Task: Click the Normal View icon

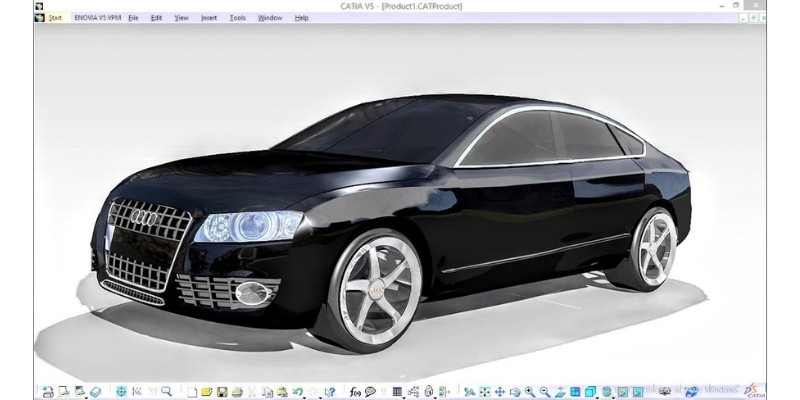Action: click(x=560, y=392)
